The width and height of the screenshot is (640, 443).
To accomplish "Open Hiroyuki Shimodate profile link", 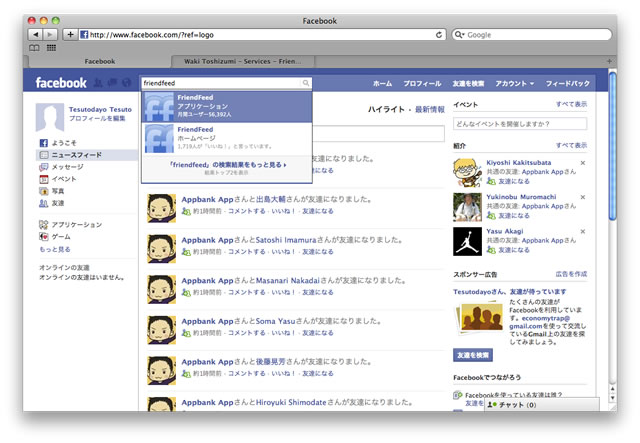I will coord(291,403).
